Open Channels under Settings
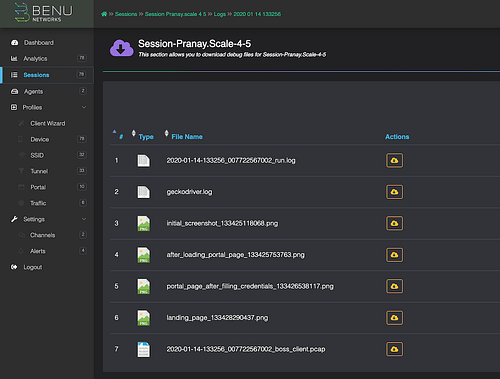The image size is (500, 379). coord(43,235)
